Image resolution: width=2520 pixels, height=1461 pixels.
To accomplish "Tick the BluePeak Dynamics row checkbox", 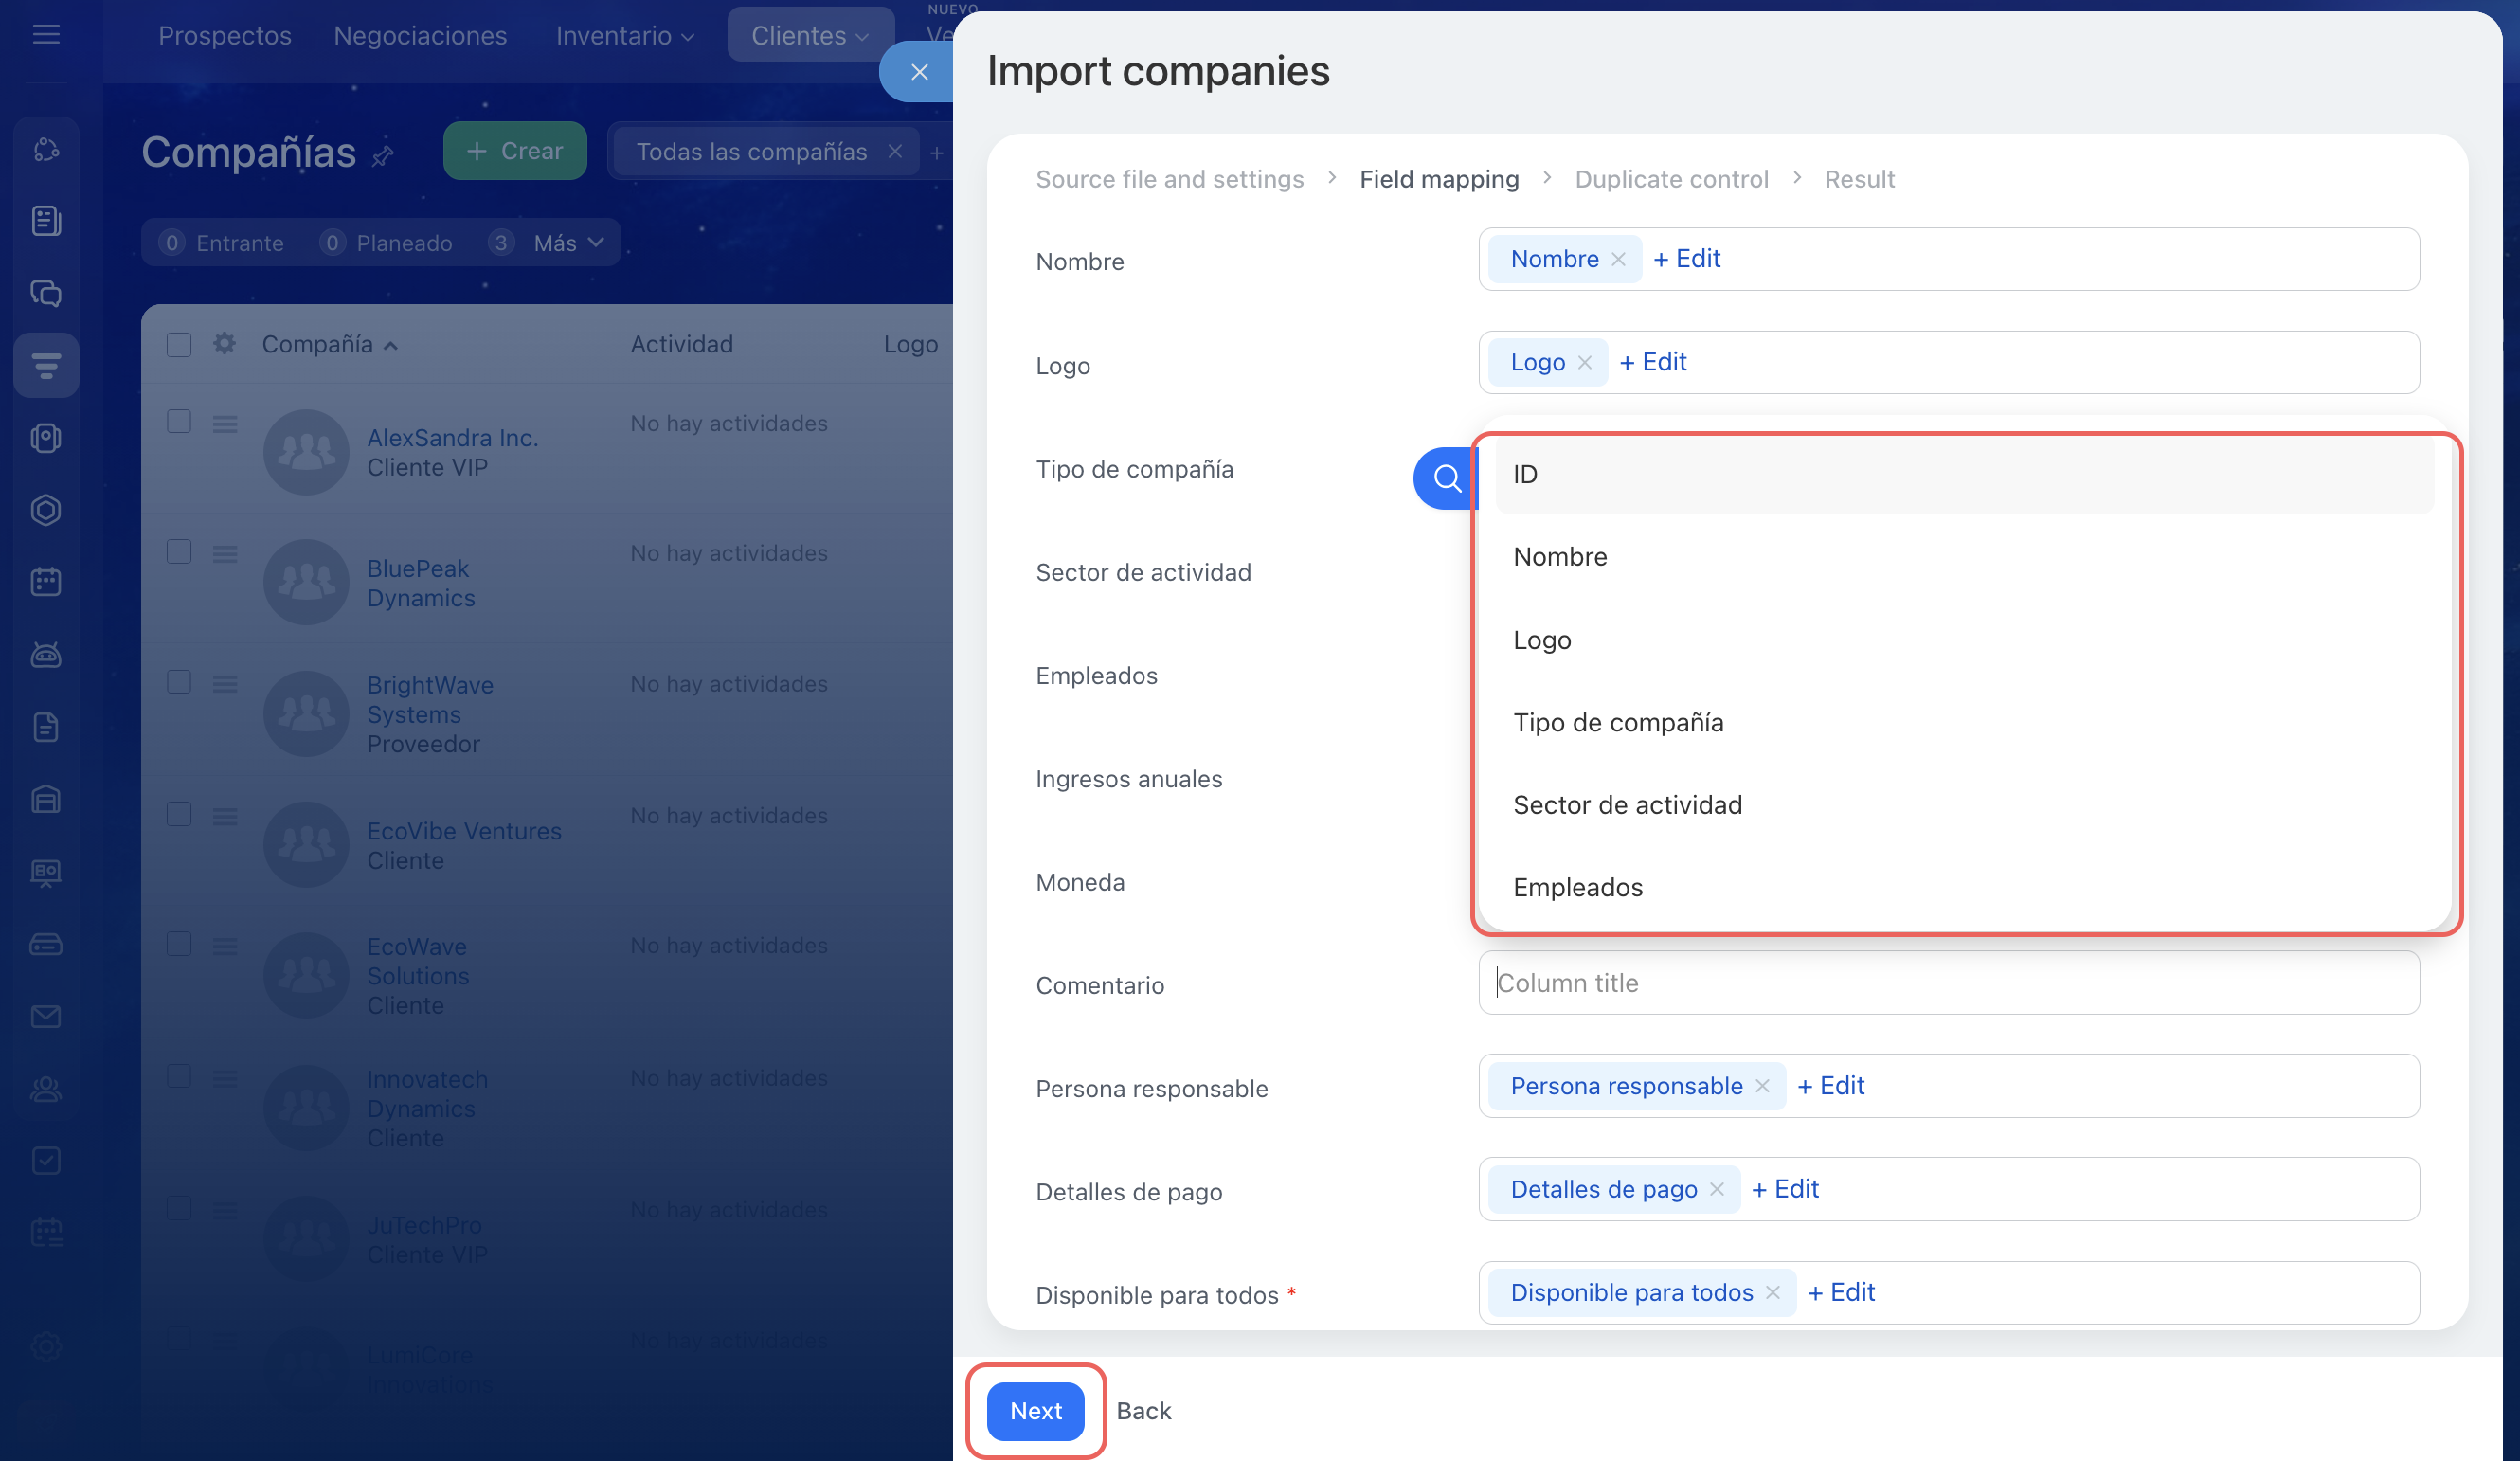I will click(x=179, y=552).
